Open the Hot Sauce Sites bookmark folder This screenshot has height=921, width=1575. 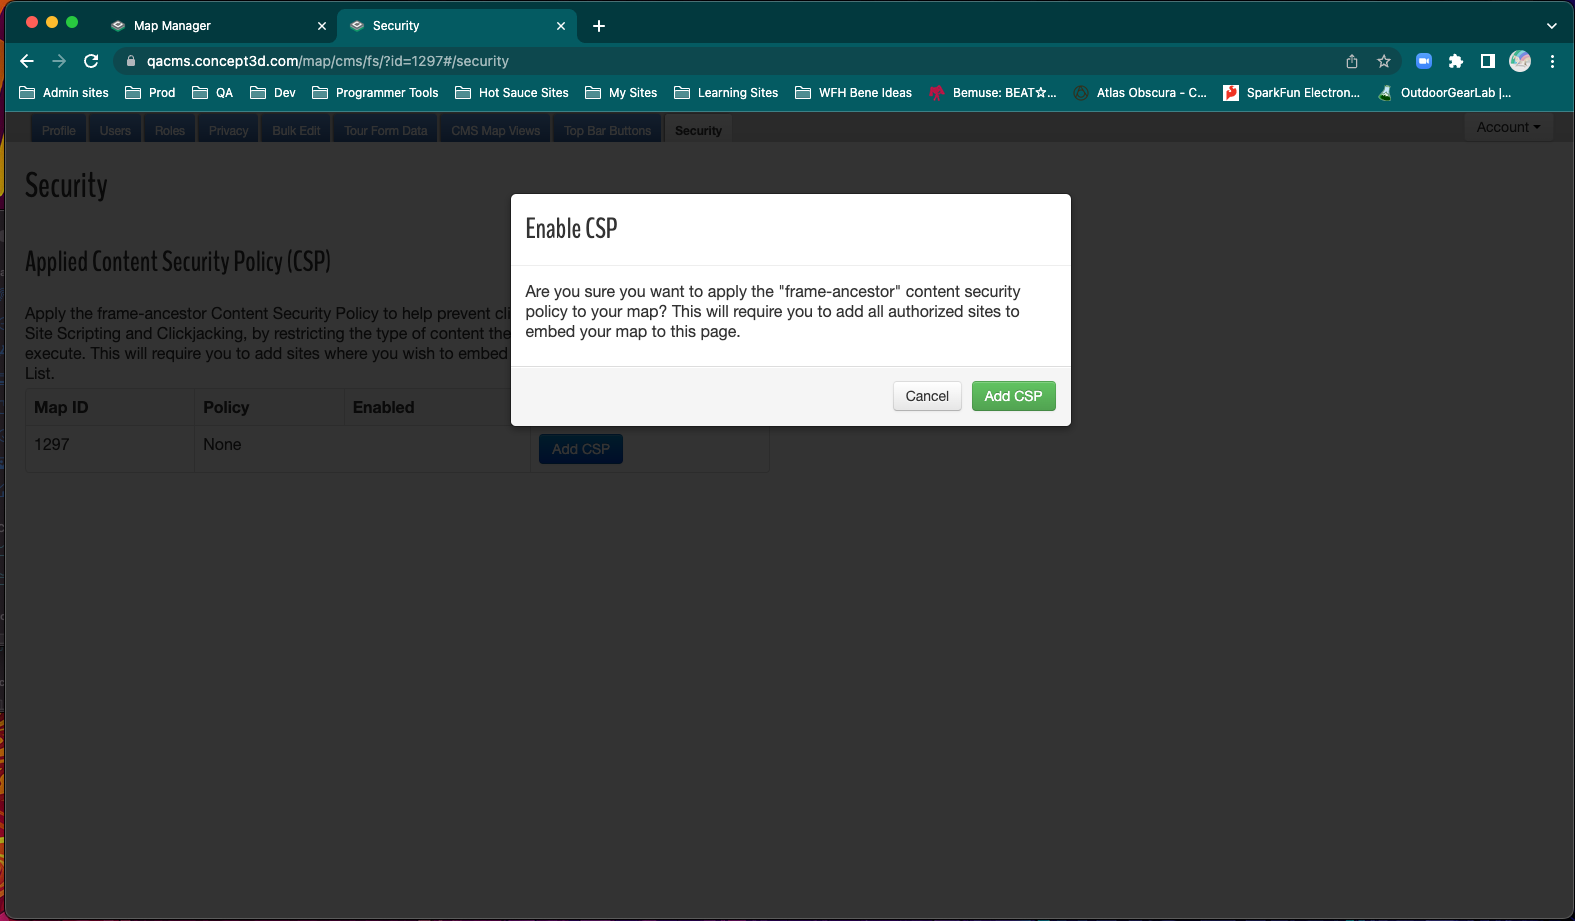(511, 93)
